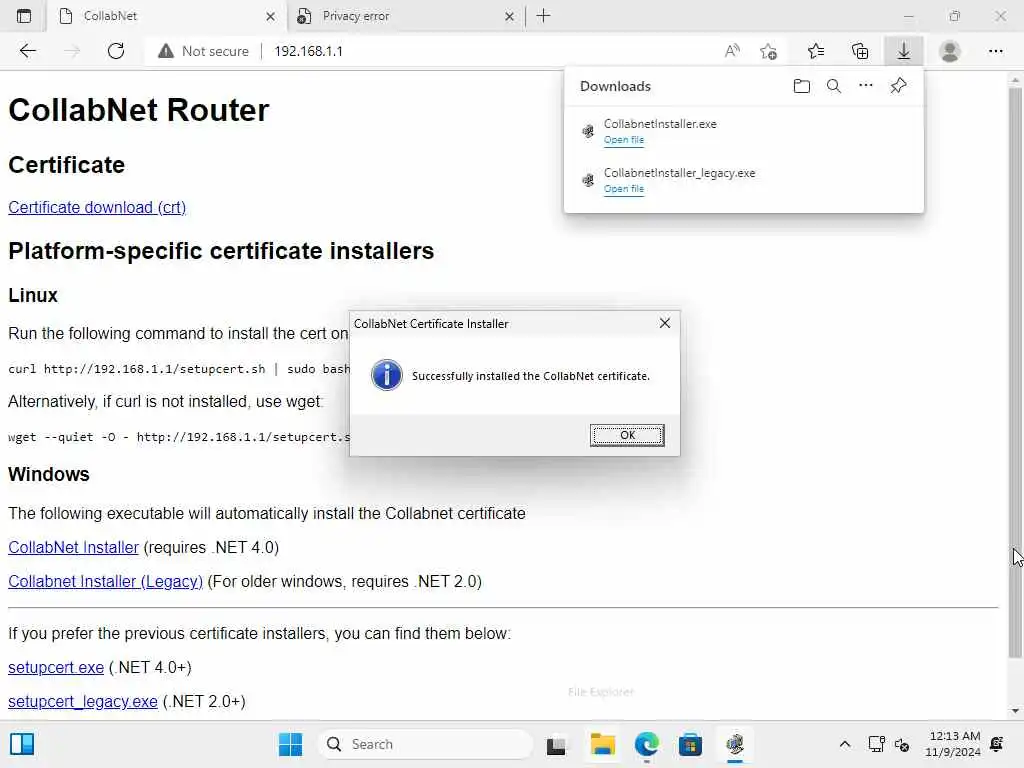This screenshot has height=768, width=1024.
Task: Add this page to favorites
Action: pos(769,51)
